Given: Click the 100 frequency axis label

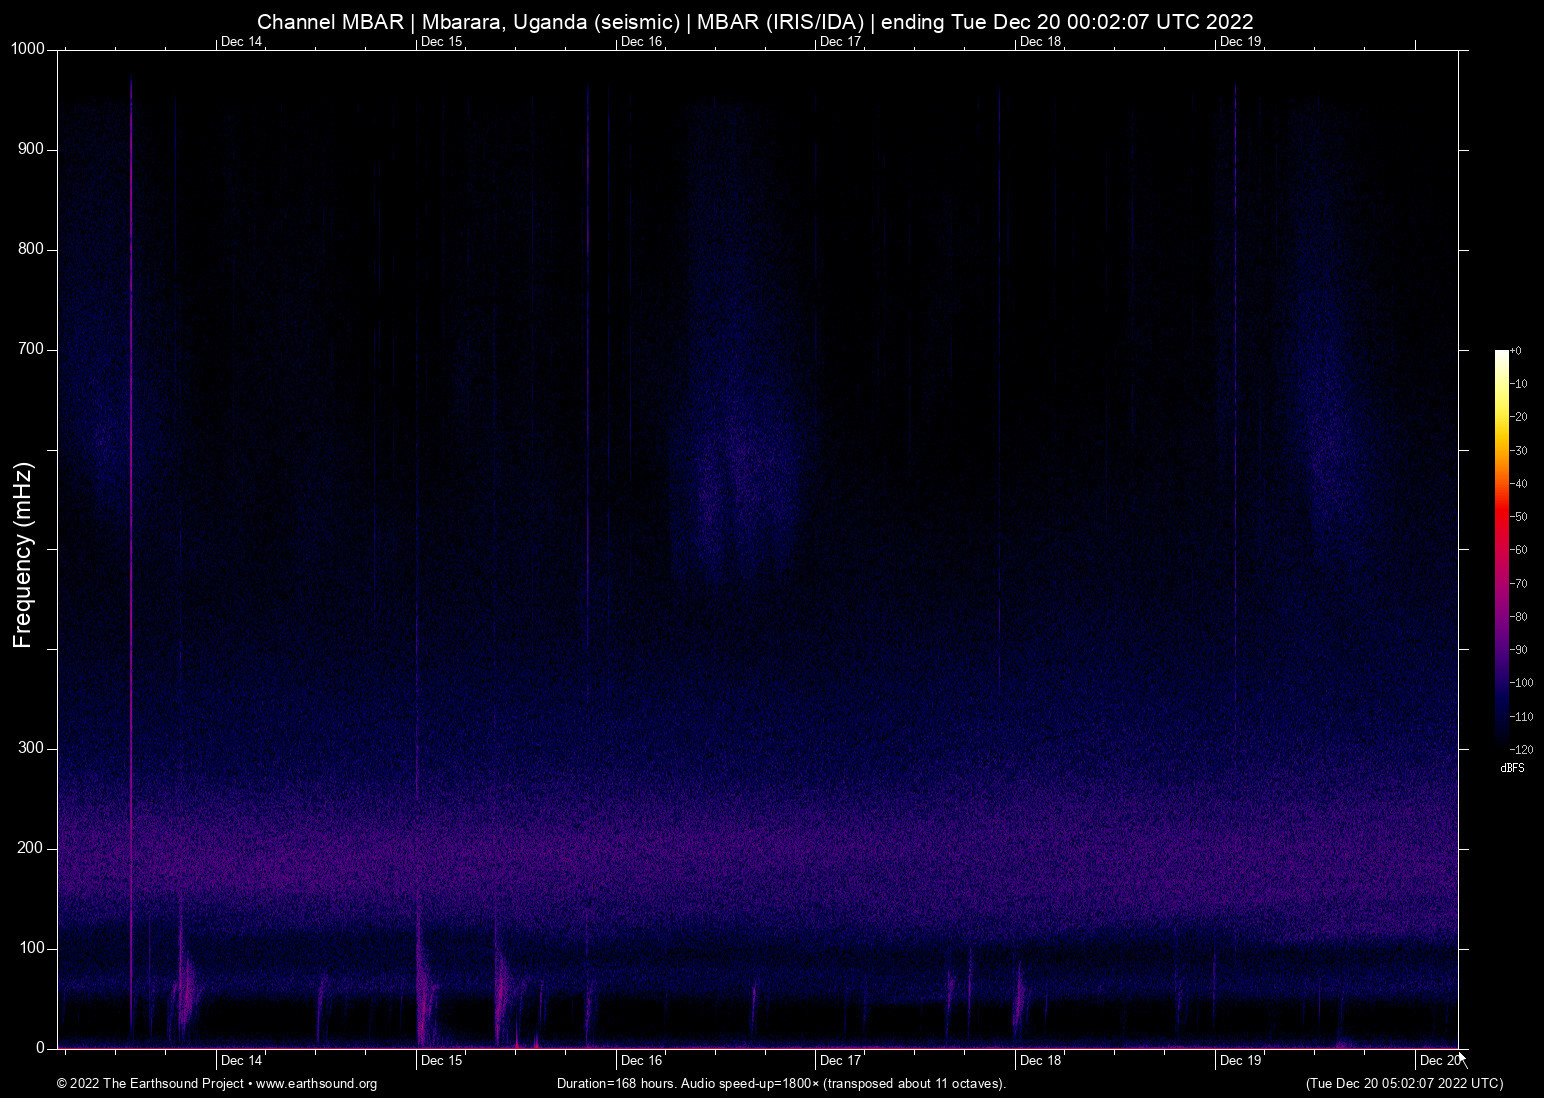Looking at the screenshot, I should point(32,948).
